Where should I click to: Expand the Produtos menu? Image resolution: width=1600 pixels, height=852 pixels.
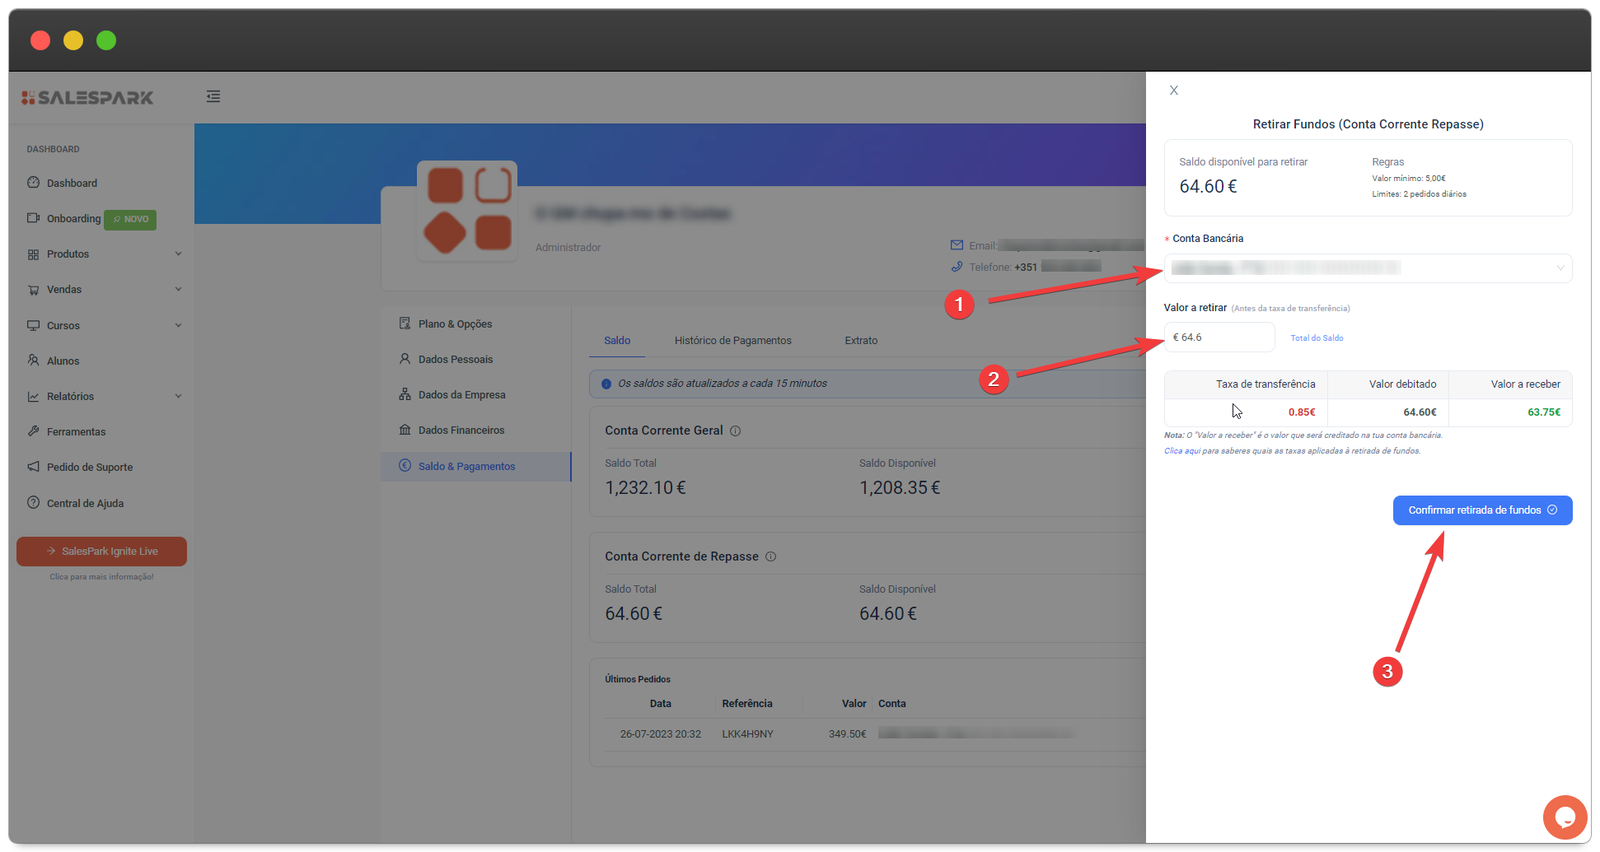[68, 254]
